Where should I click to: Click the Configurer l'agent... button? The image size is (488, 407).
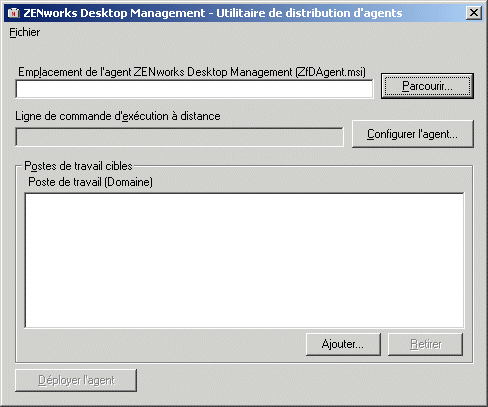(413, 134)
